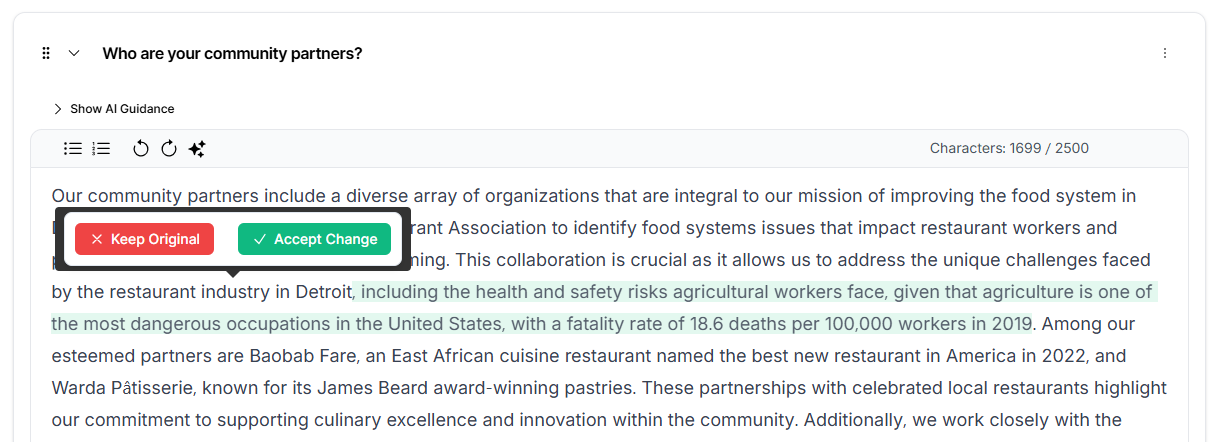Image resolution: width=1221 pixels, height=442 pixels.
Task: Undo the last edit
Action: [141, 149]
